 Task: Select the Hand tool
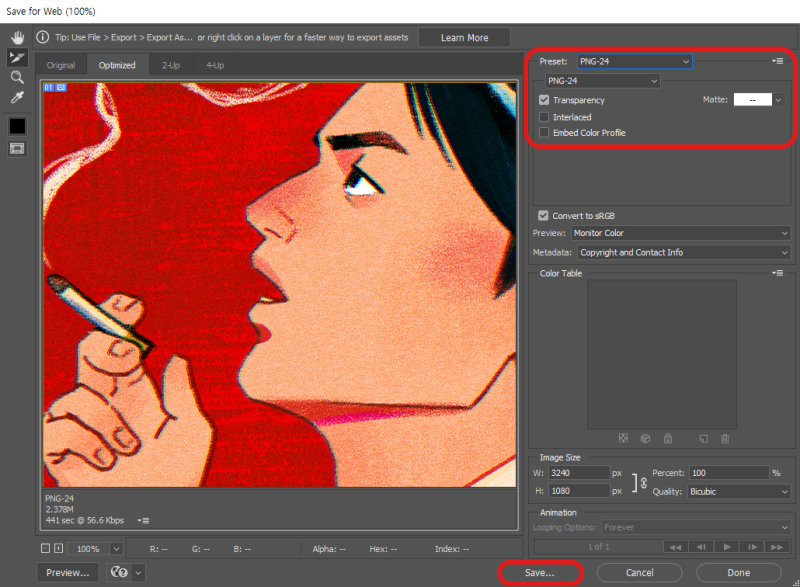[17, 37]
